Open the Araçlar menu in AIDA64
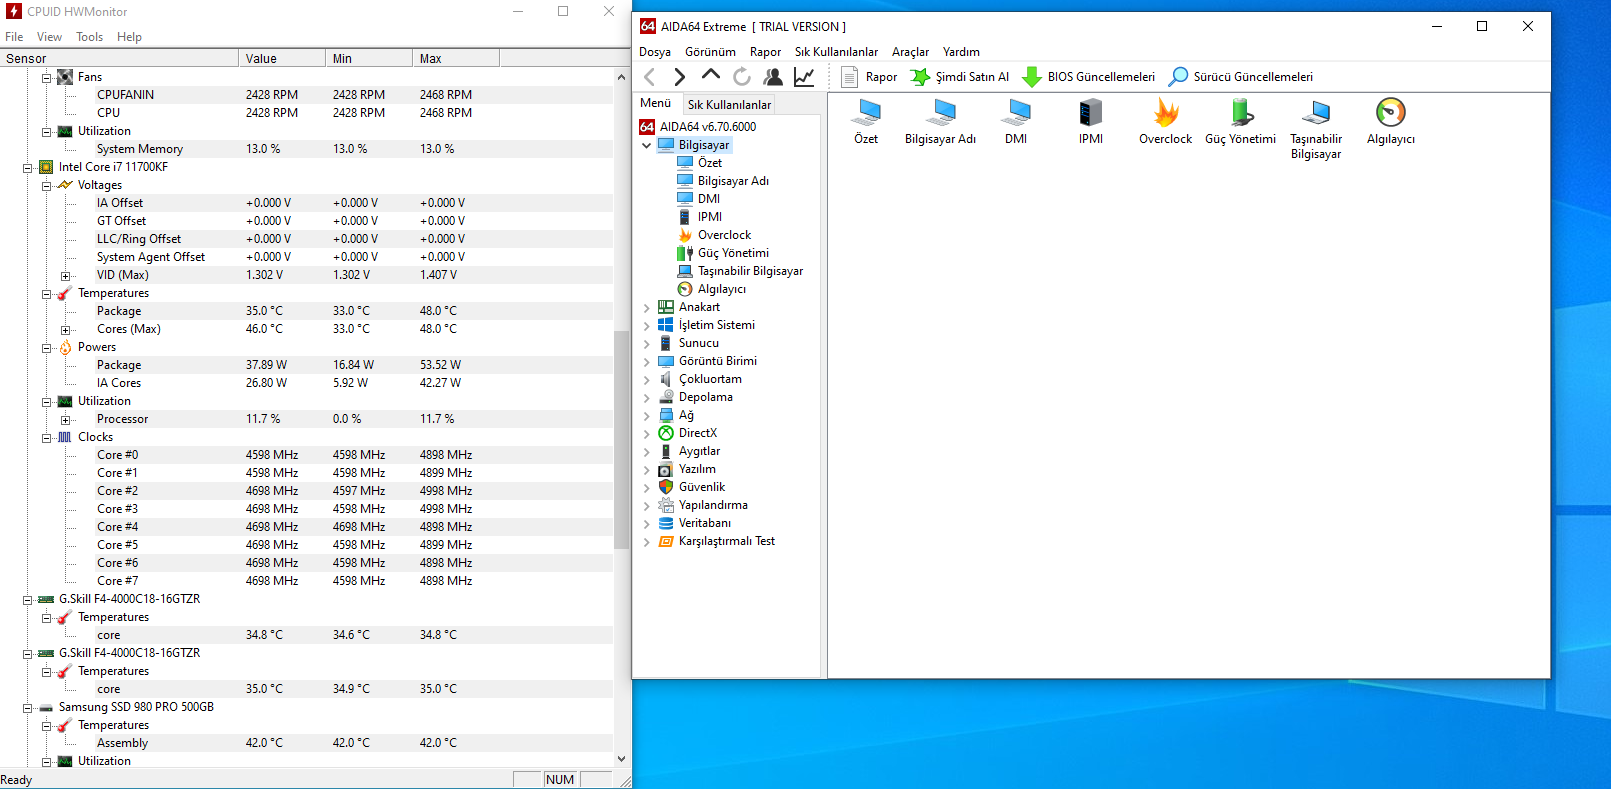Viewport: 1611px width, 789px height. point(910,52)
